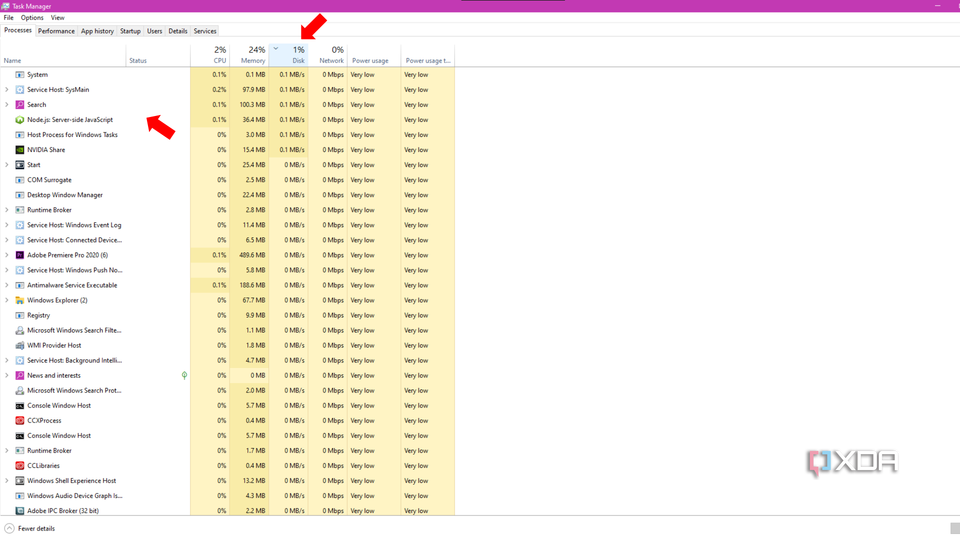This screenshot has width=960, height=540.
Task: Sort by the Name column header
Action: [63, 54]
